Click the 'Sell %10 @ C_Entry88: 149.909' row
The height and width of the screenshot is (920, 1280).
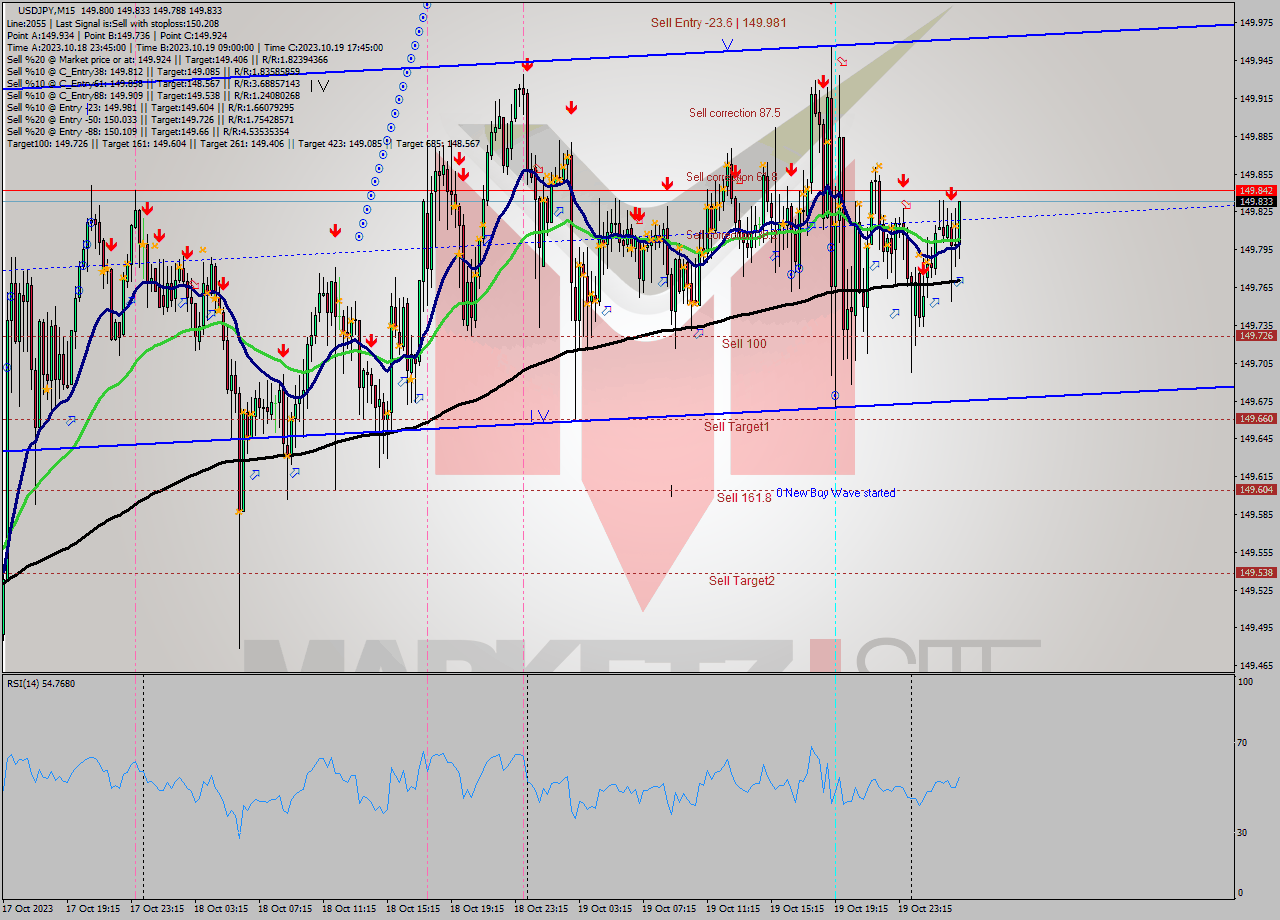153,95
